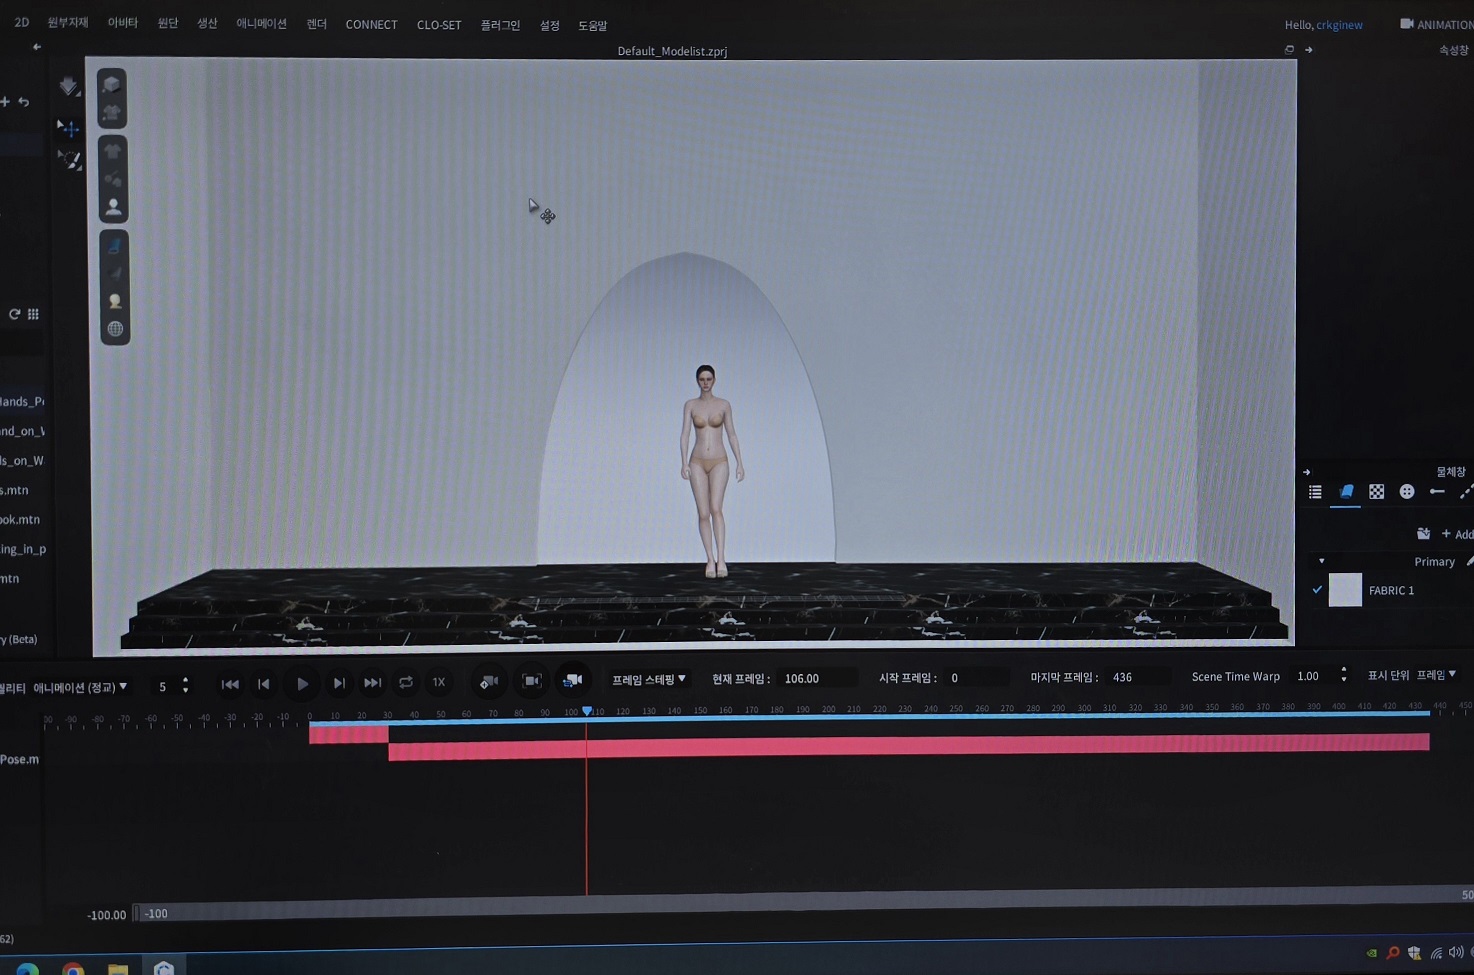Open the CLO-SET menu
Screen dimensions: 1474x975
[438, 25]
